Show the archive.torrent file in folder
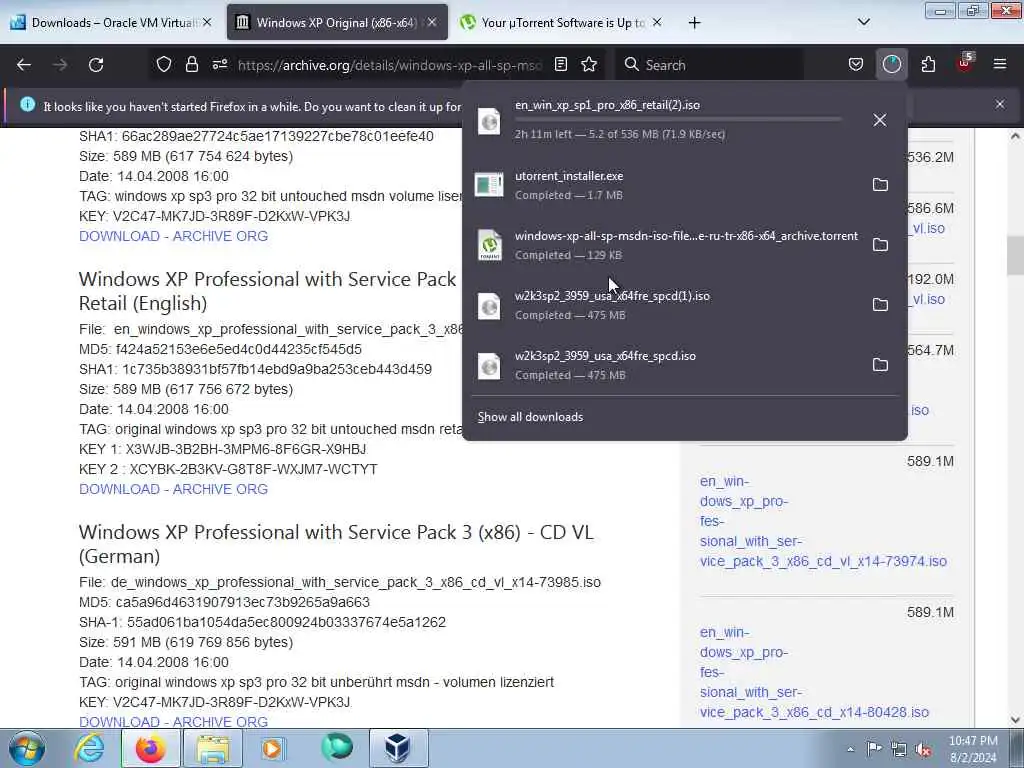 click(880, 245)
